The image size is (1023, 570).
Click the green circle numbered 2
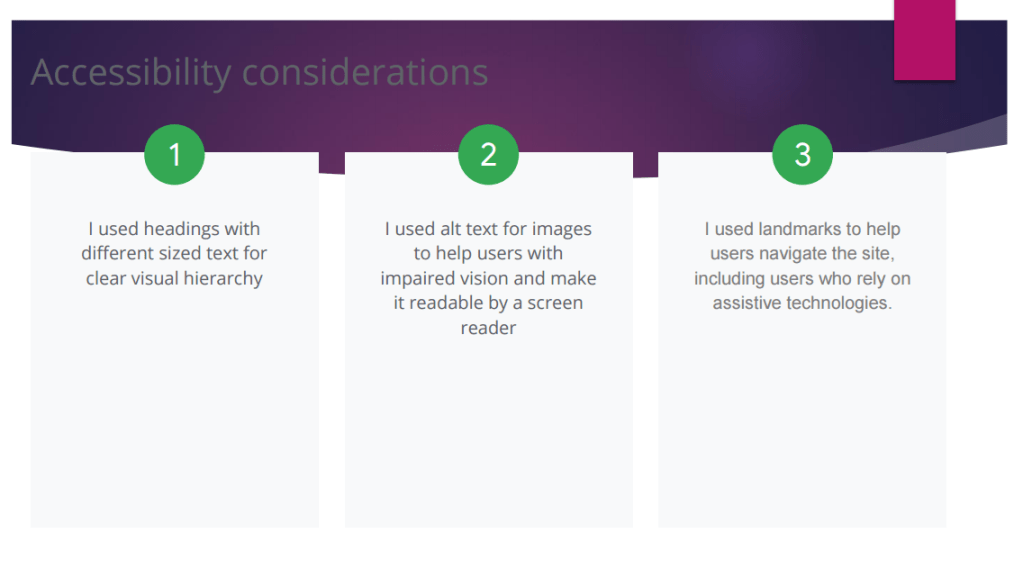tap(488, 155)
